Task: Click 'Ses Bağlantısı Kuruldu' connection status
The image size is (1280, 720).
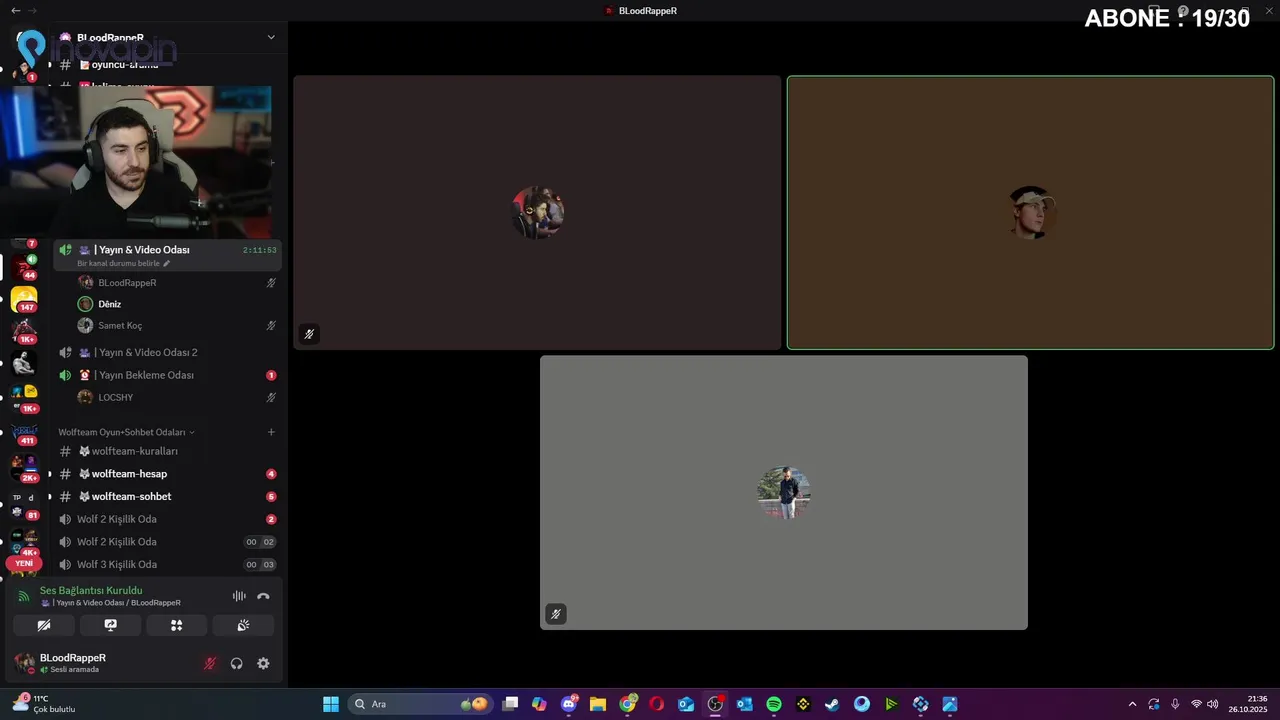Action: click(91, 590)
